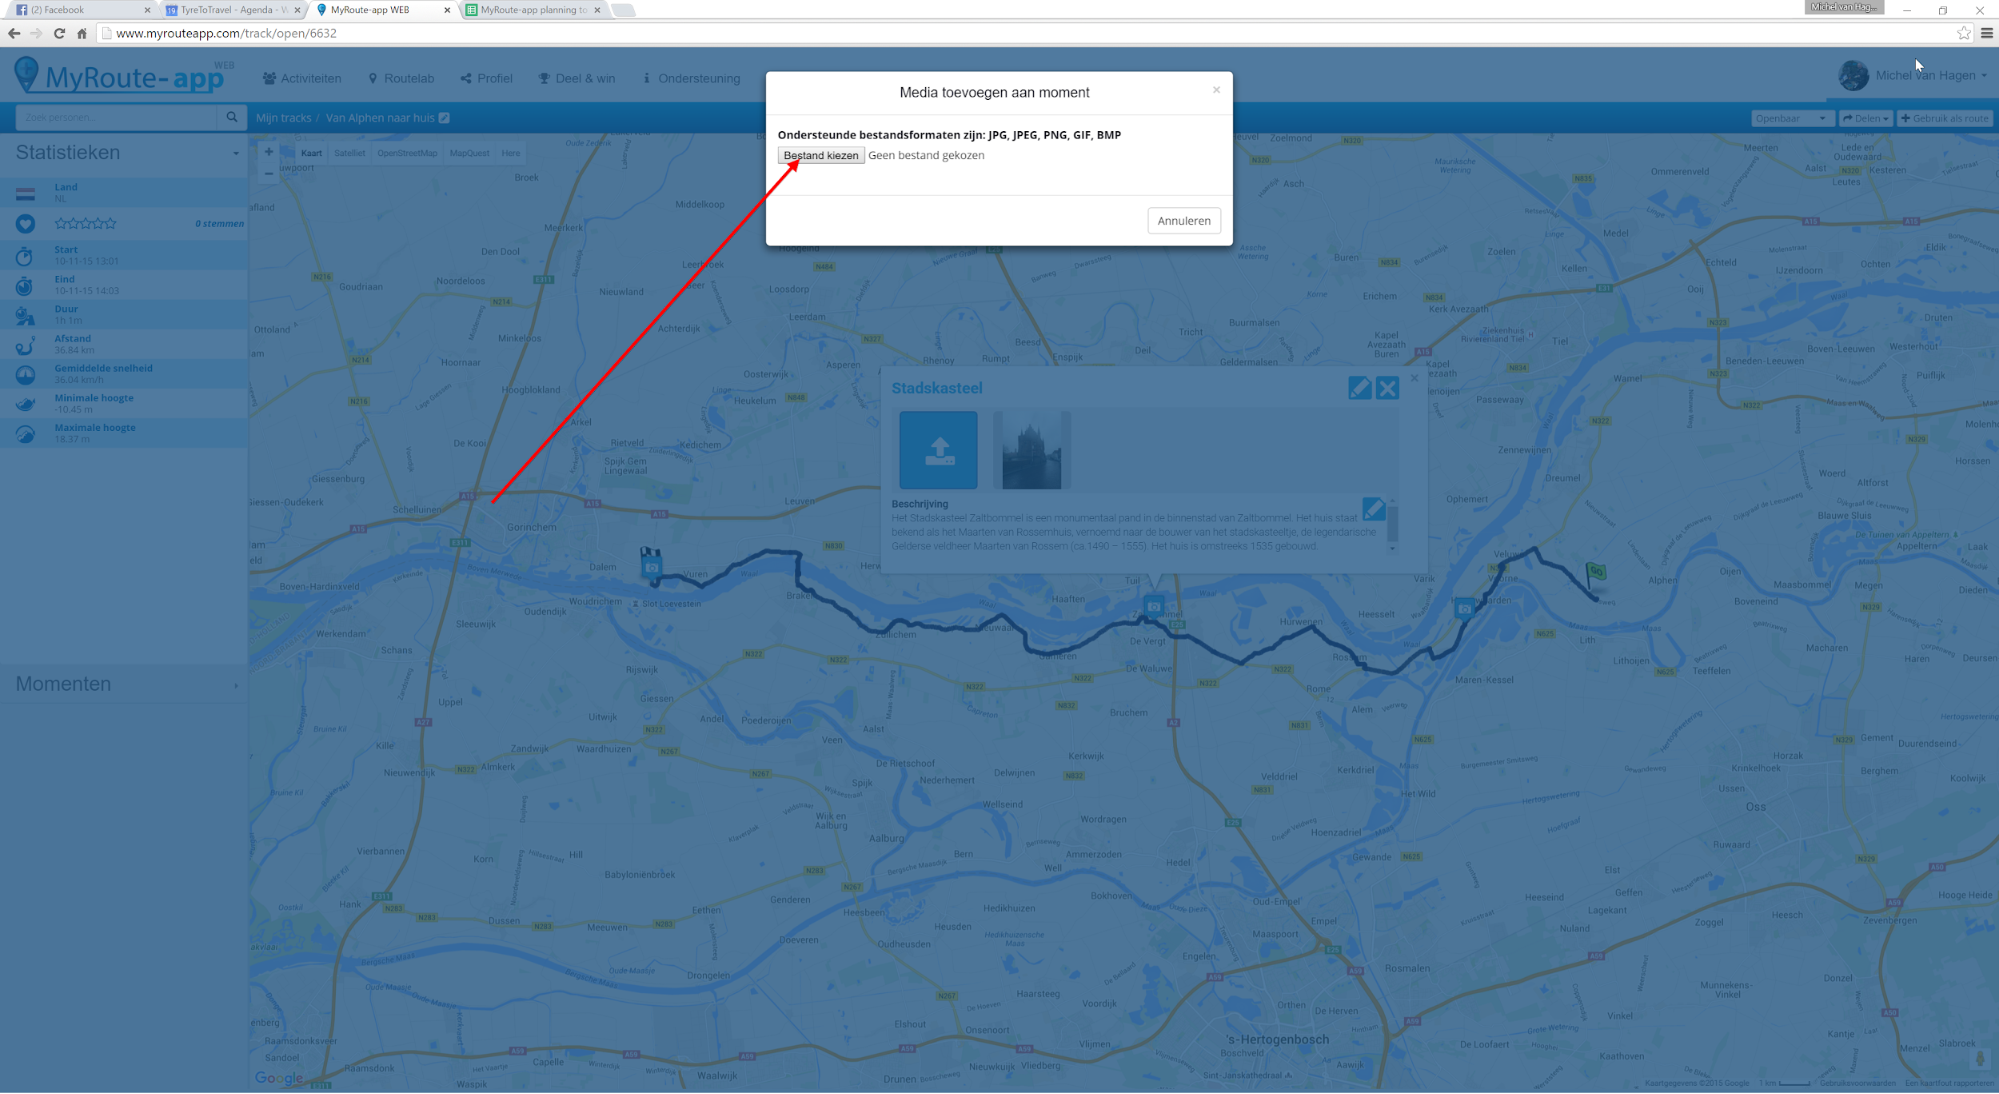Image resolution: width=1999 pixels, height=1094 pixels.
Task: Zoom in the map with plus button
Action: pos(268,152)
